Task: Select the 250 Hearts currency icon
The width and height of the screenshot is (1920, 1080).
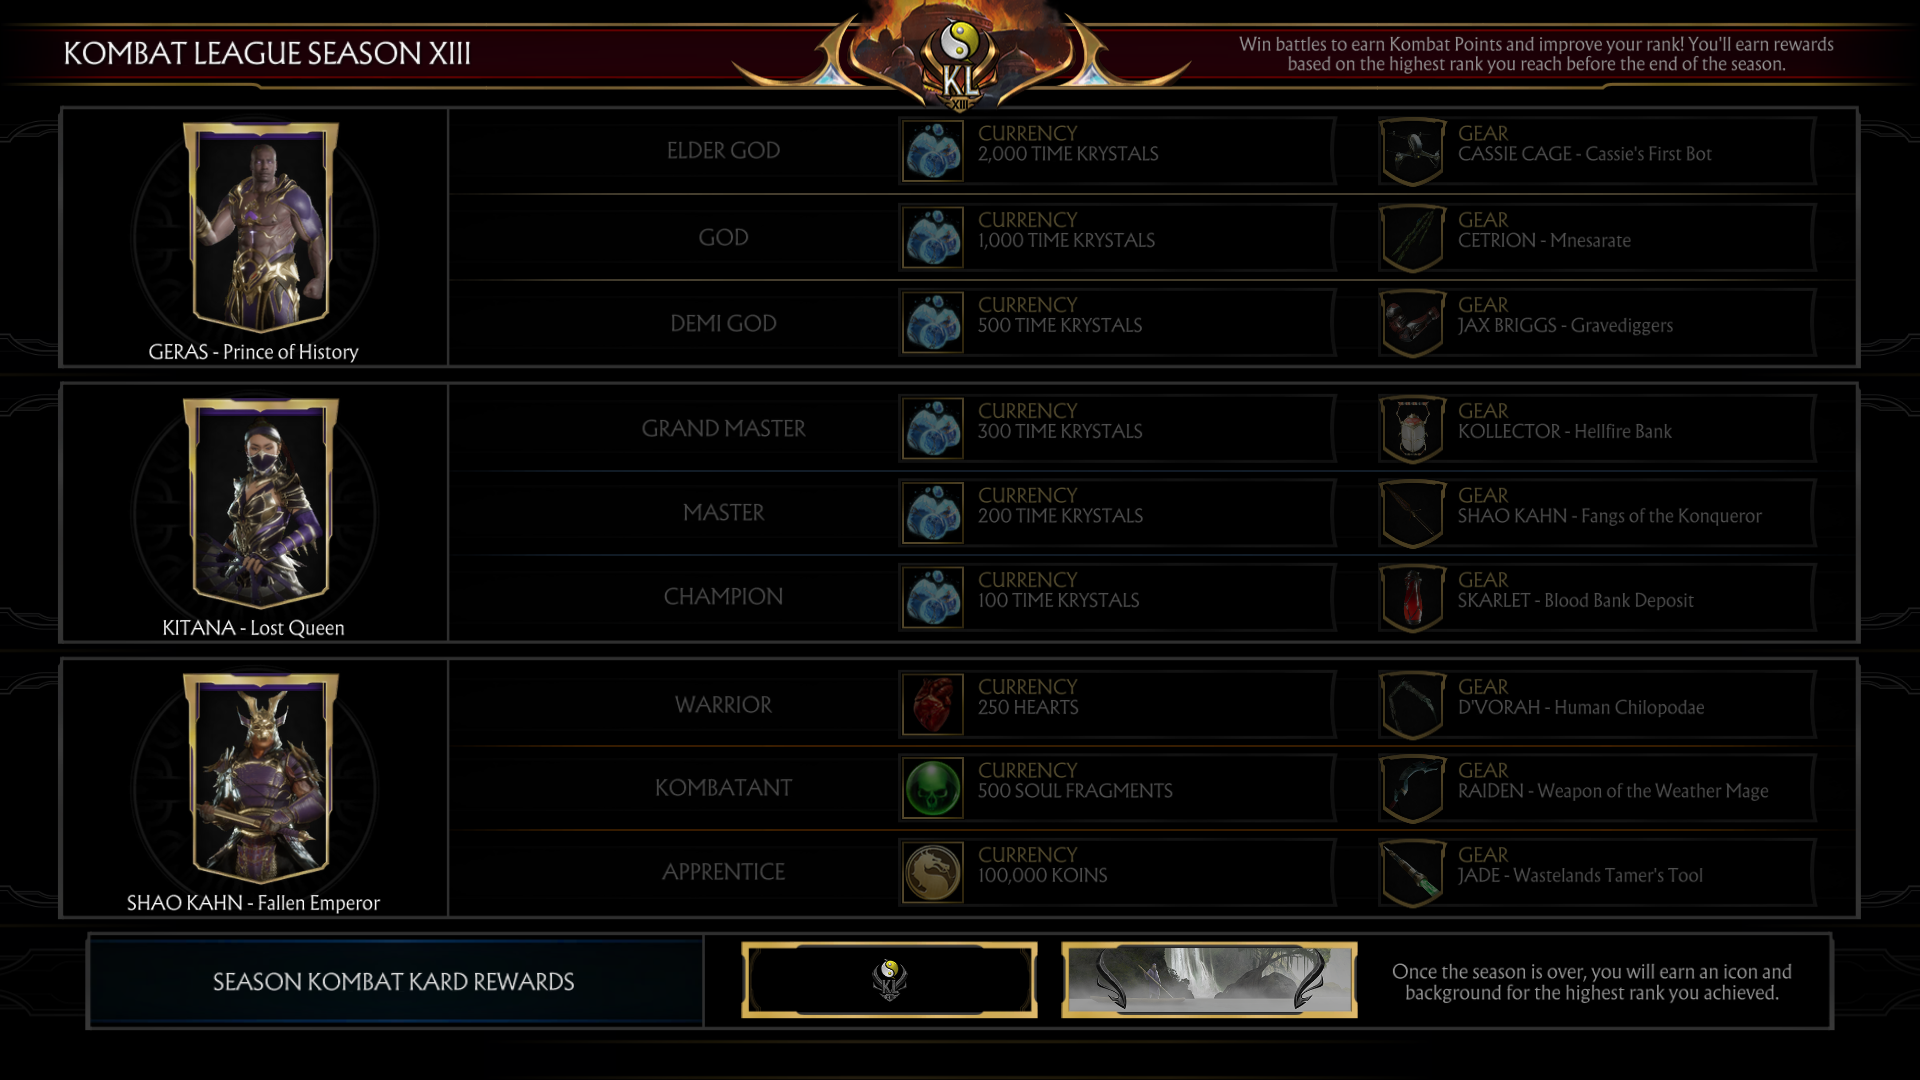Action: (x=932, y=704)
